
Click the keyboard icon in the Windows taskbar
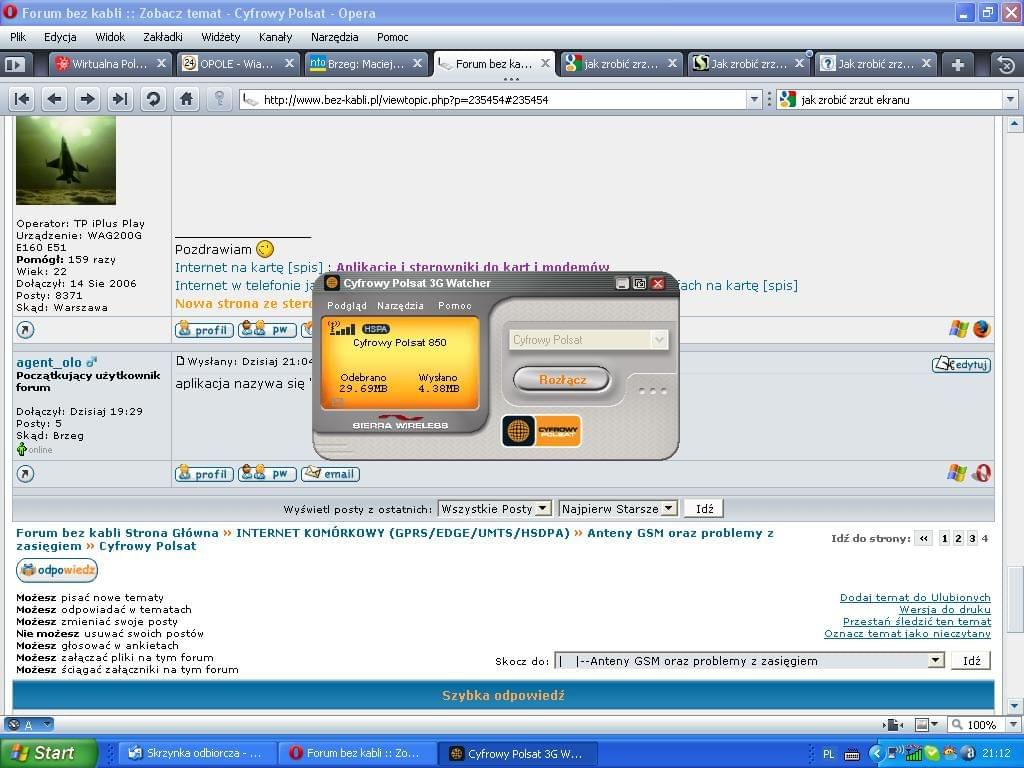click(852, 754)
